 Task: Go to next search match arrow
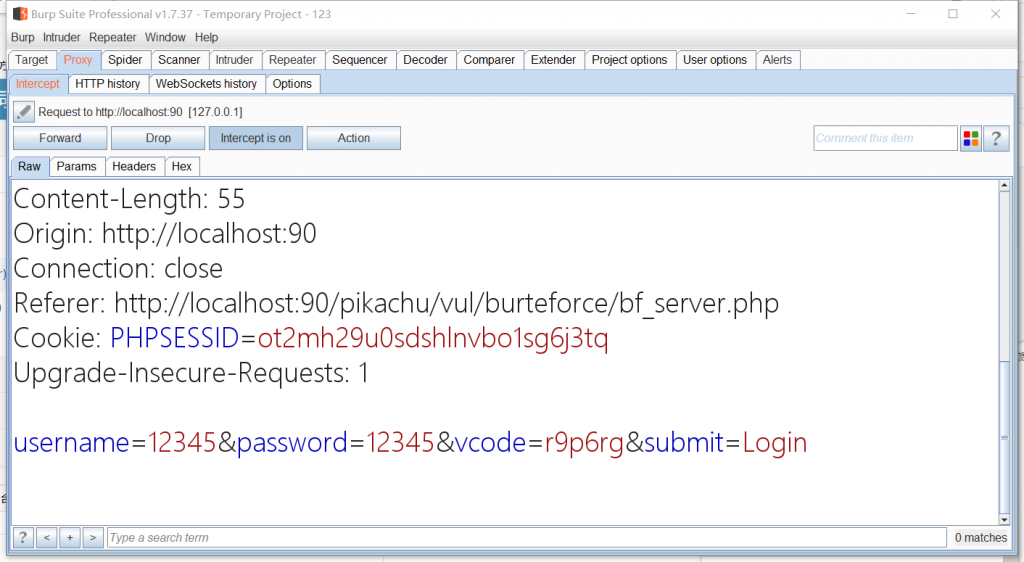tap(93, 538)
